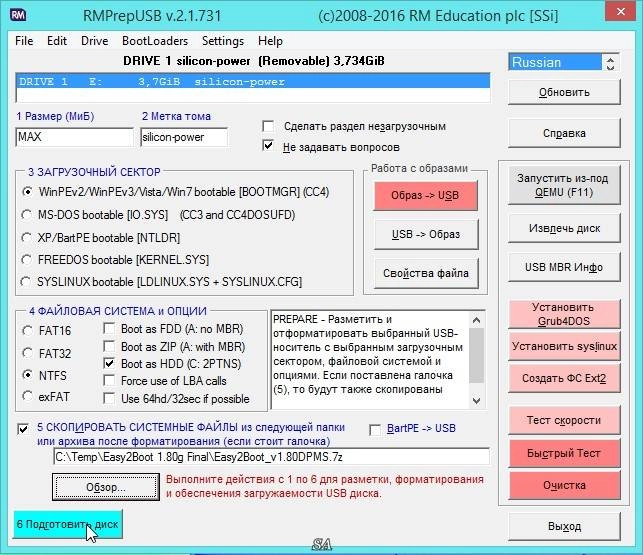Select NTFS file system

27,375
